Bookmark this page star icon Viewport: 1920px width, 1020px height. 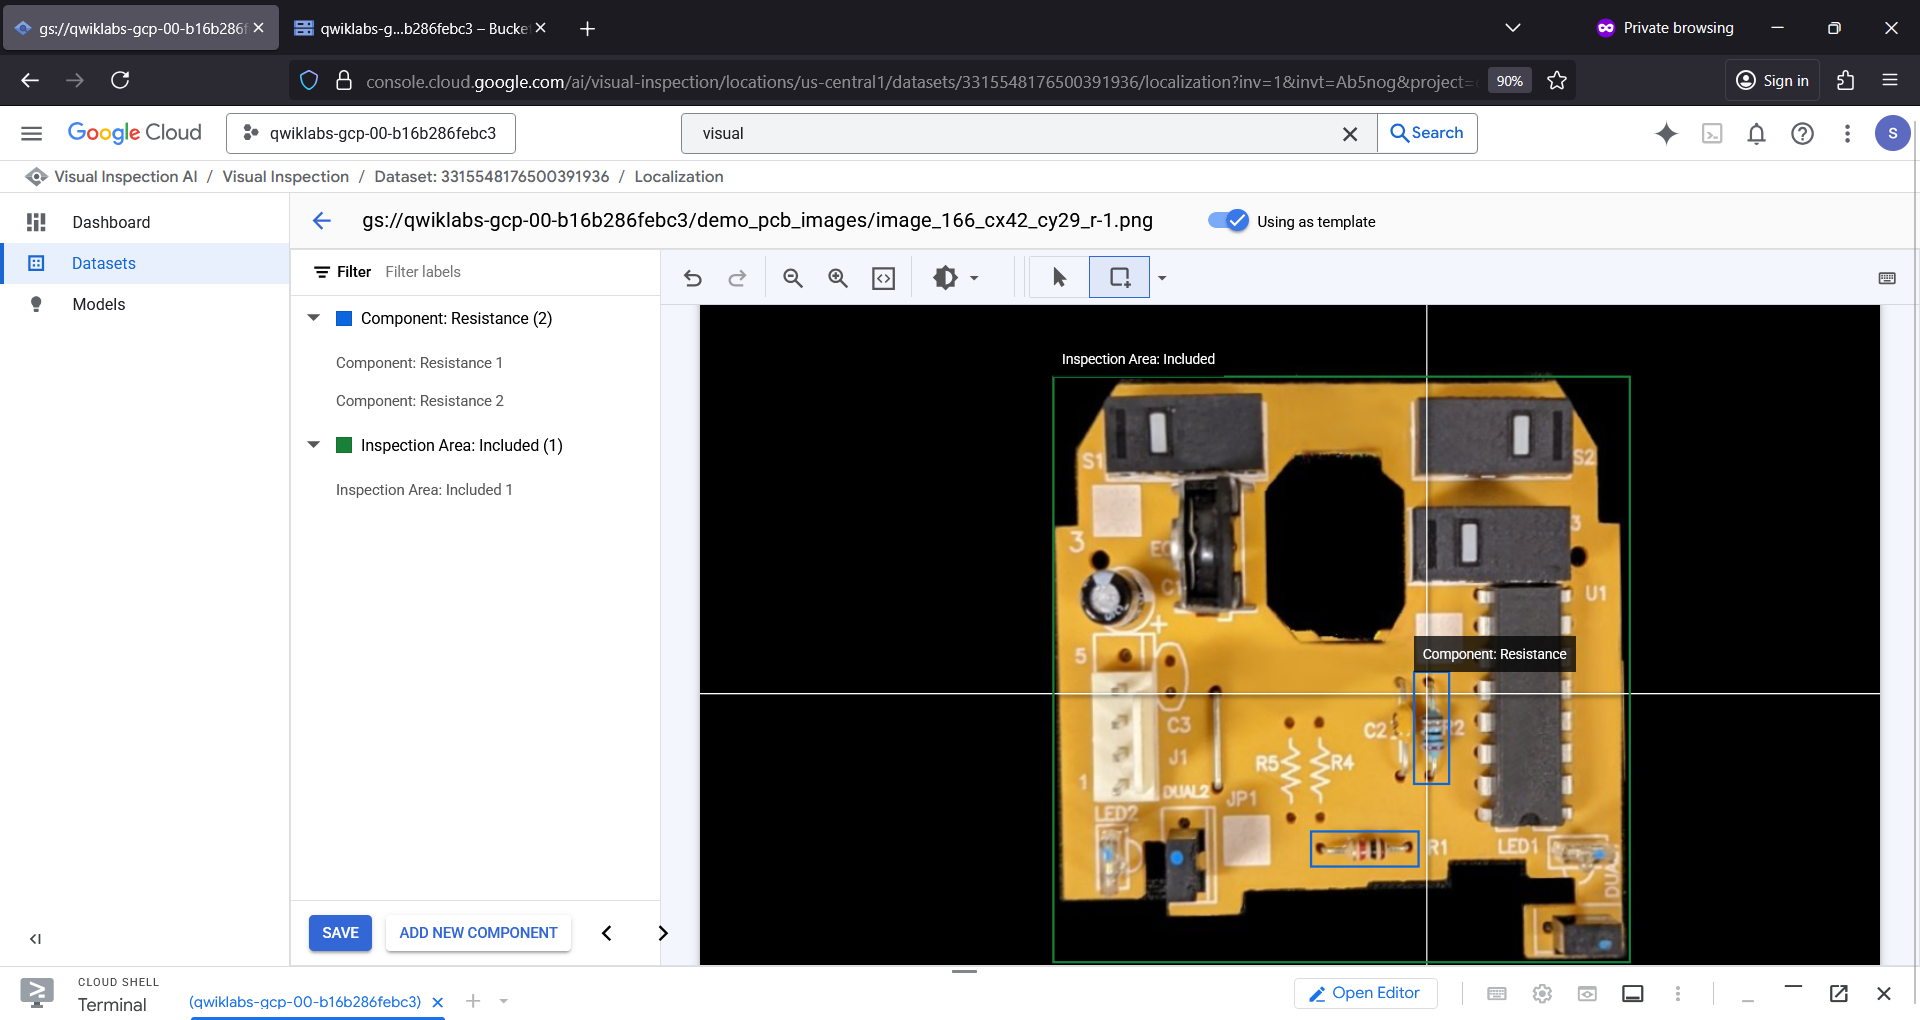1557,80
